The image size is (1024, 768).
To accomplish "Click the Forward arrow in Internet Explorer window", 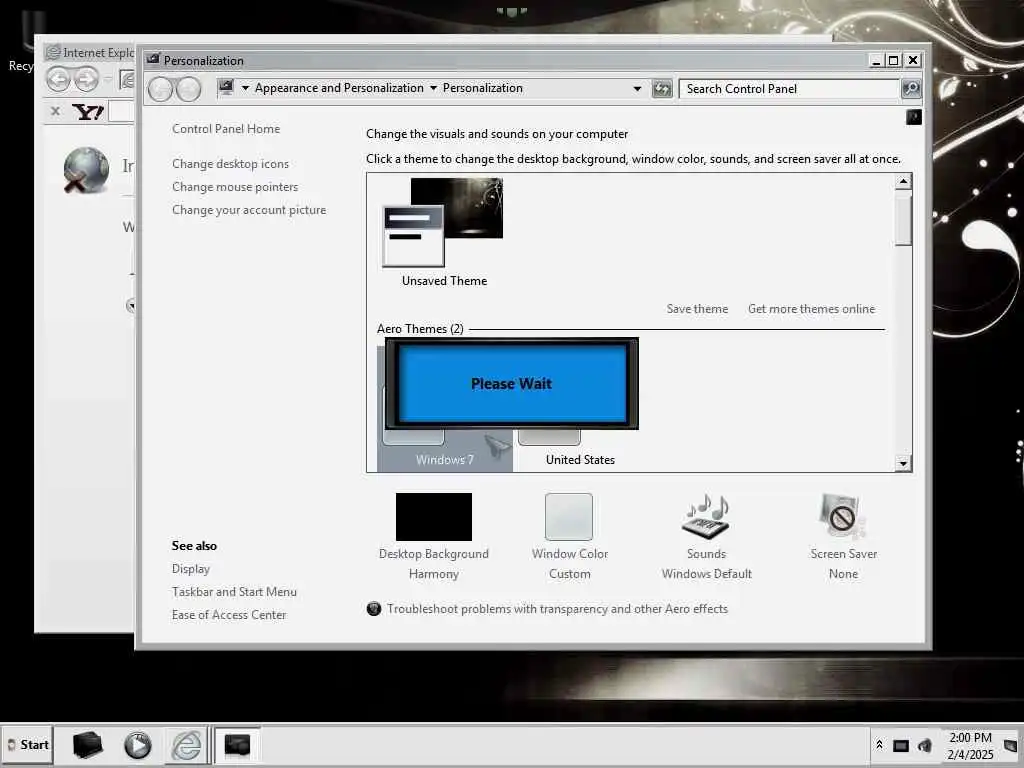I will pos(86,80).
